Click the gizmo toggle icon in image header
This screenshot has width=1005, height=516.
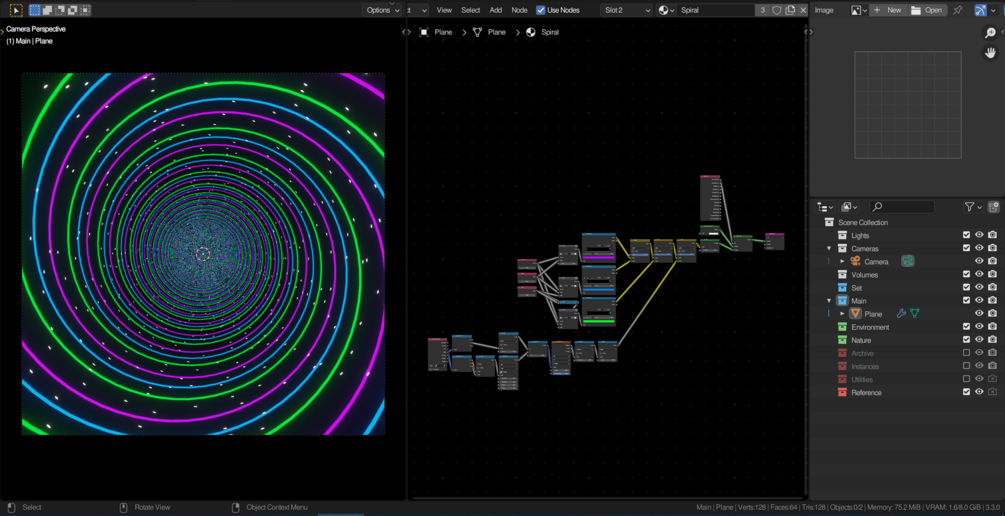click(x=981, y=10)
